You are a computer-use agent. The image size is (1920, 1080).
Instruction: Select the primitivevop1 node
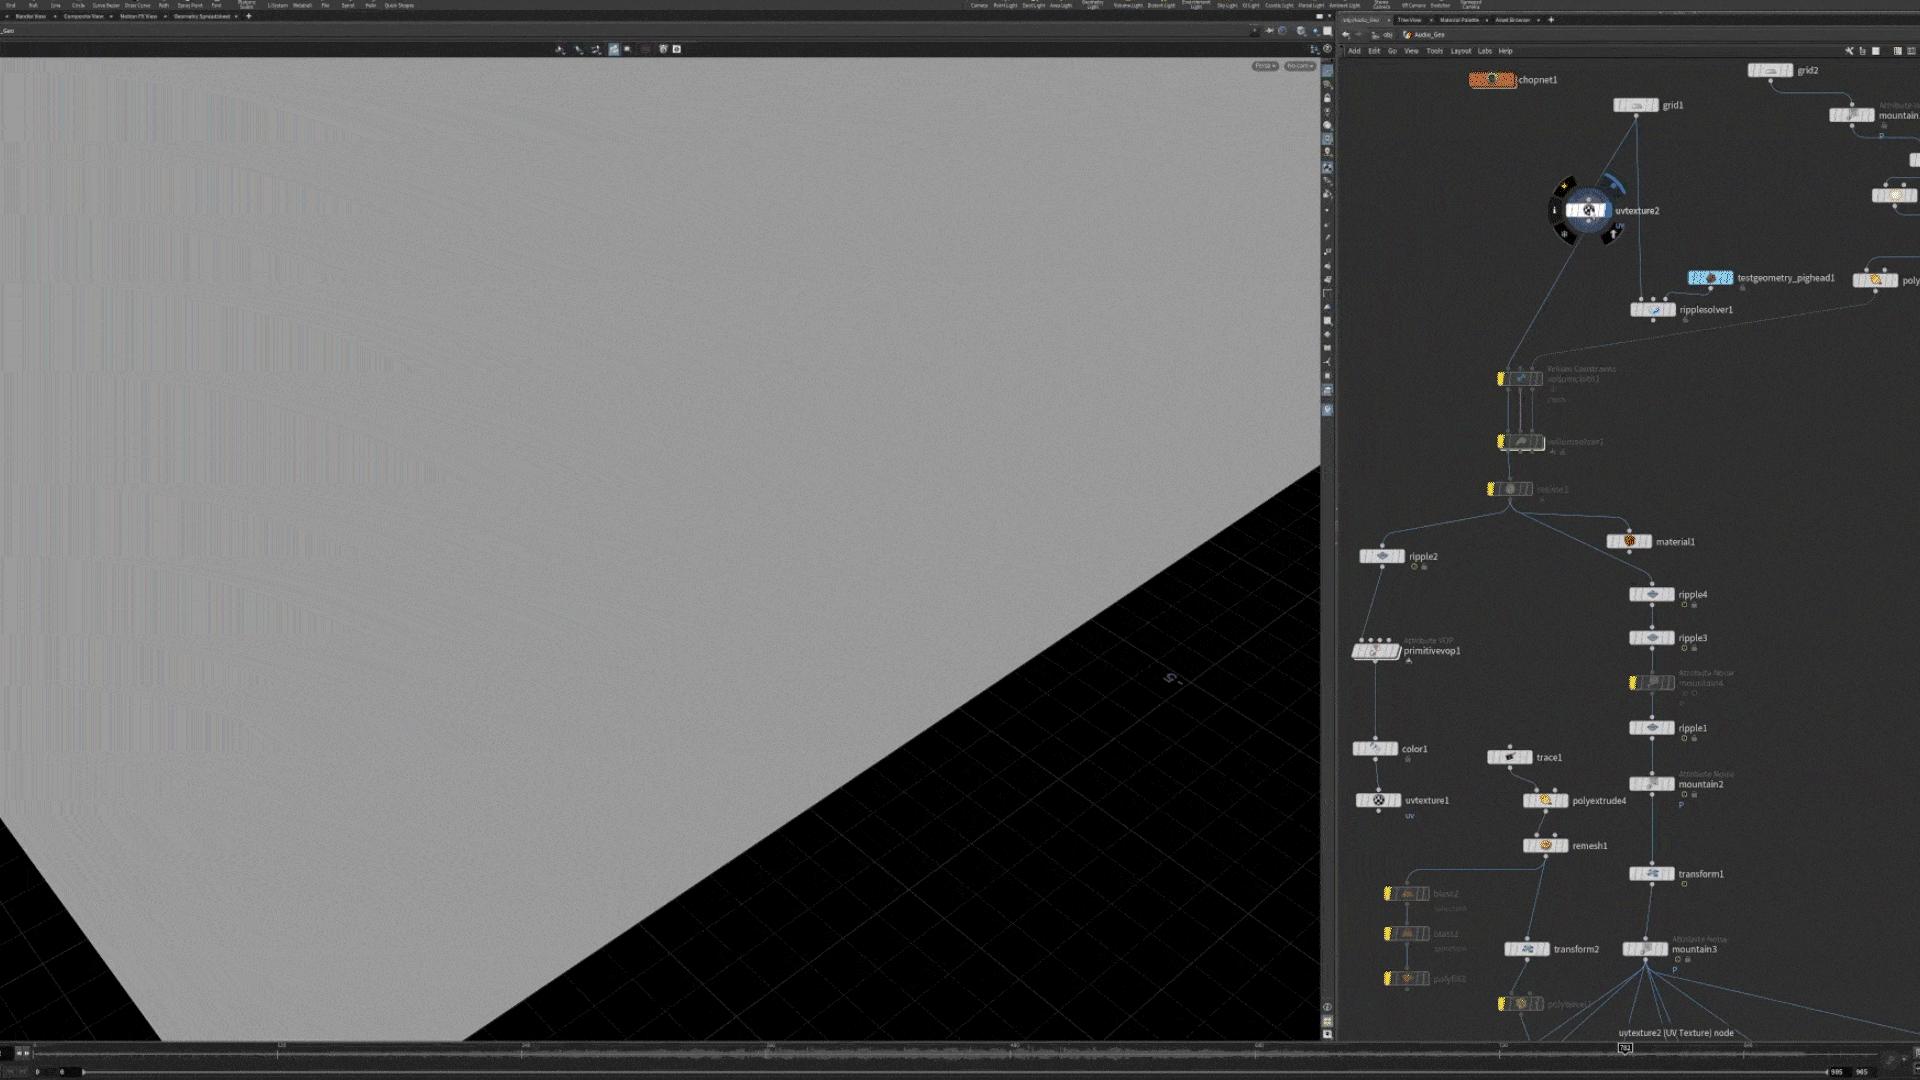click(x=1376, y=651)
